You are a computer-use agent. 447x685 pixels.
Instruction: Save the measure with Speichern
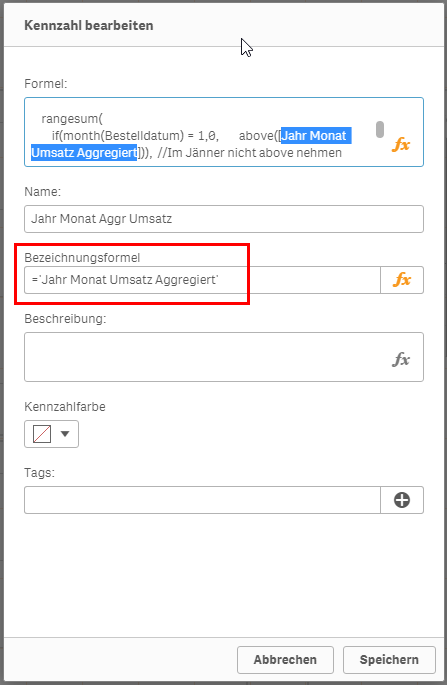[x=389, y=660]
